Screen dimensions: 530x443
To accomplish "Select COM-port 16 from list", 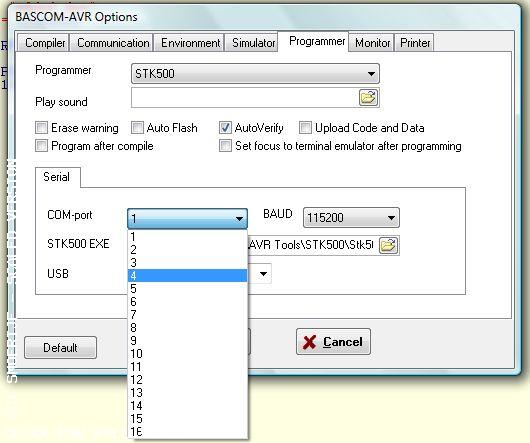I will (188, 432).
